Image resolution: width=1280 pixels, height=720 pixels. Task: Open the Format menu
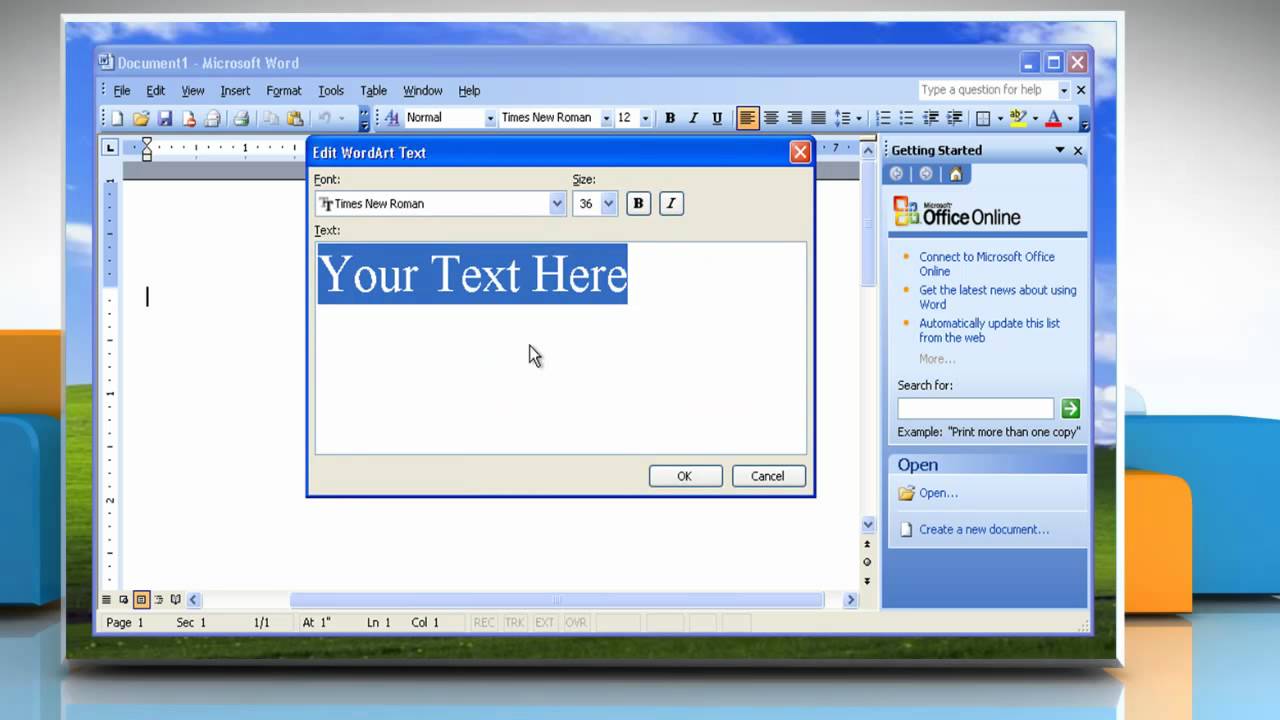284,90
